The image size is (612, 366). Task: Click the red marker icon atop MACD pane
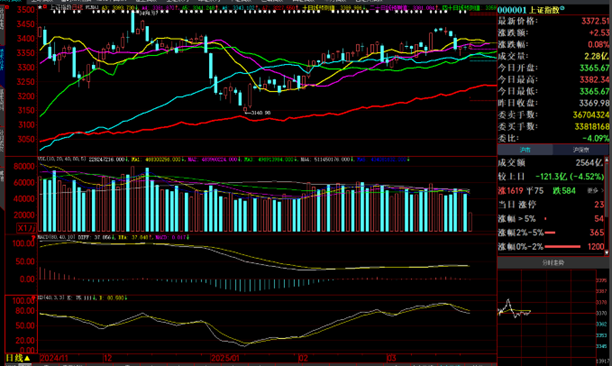click(34, 237)
